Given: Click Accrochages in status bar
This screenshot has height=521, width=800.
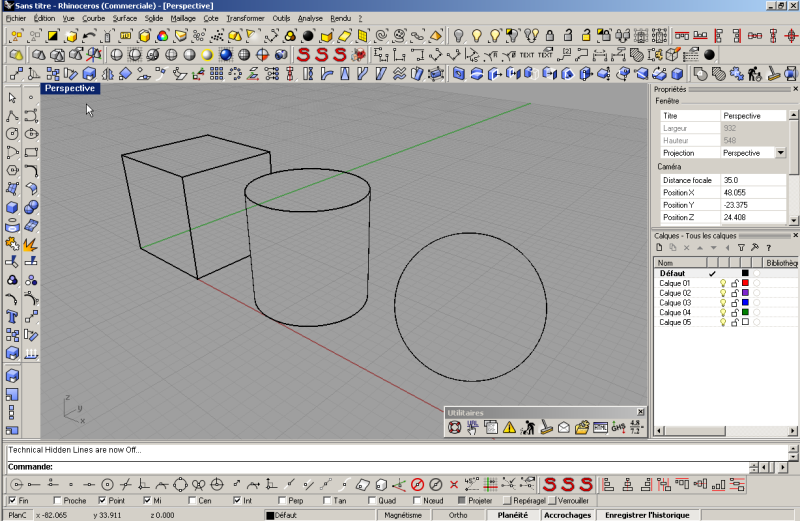Looking at the screenshot, I should click(567, 515).
